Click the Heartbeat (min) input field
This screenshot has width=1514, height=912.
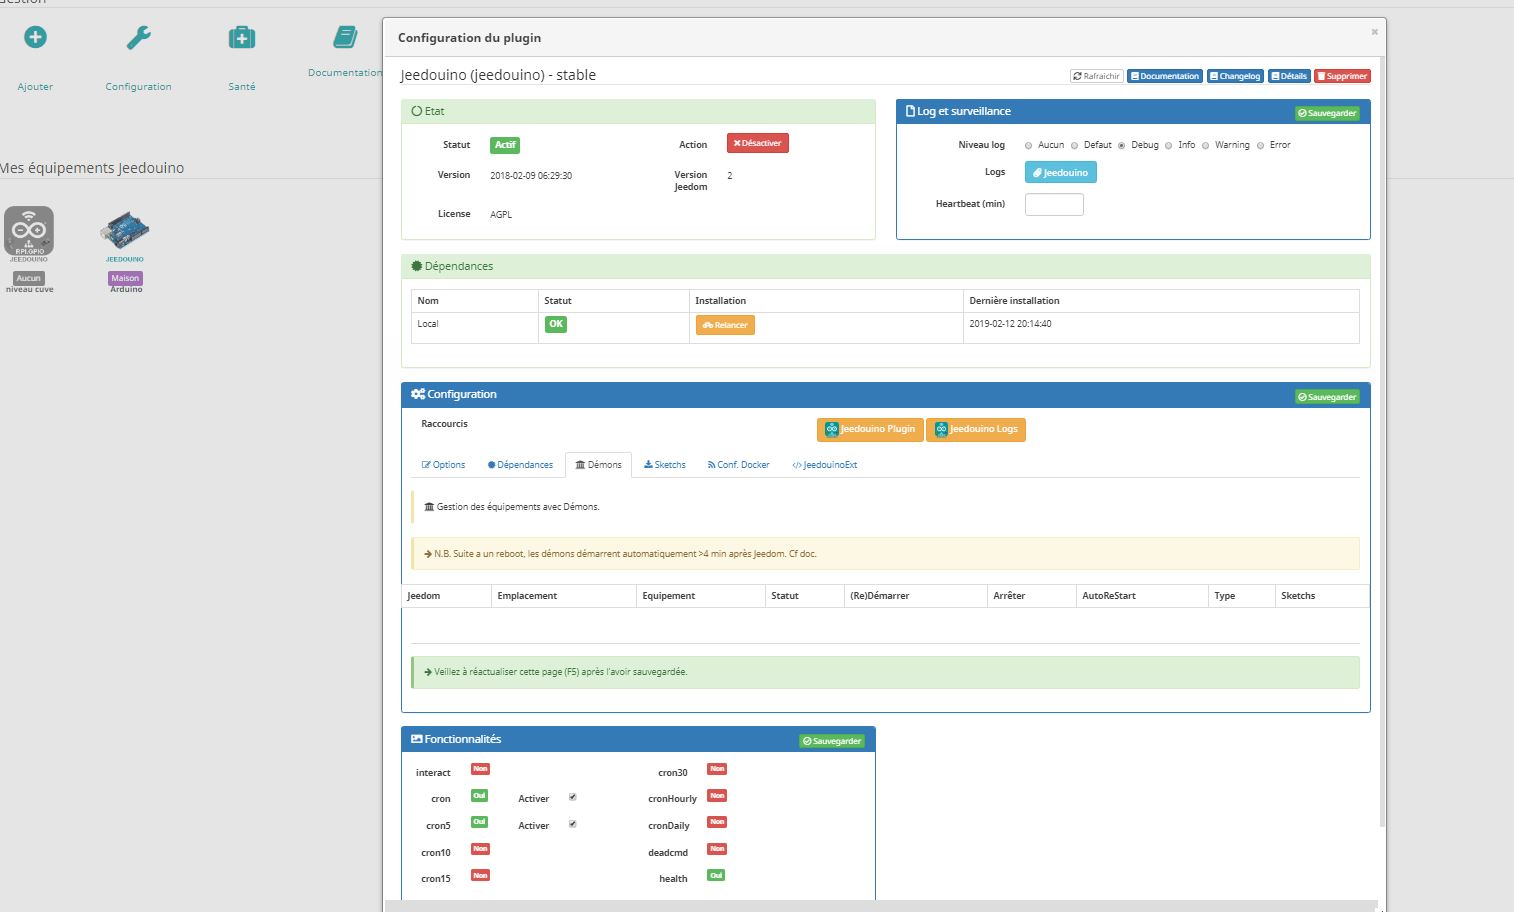click(x=1054, y=204)
